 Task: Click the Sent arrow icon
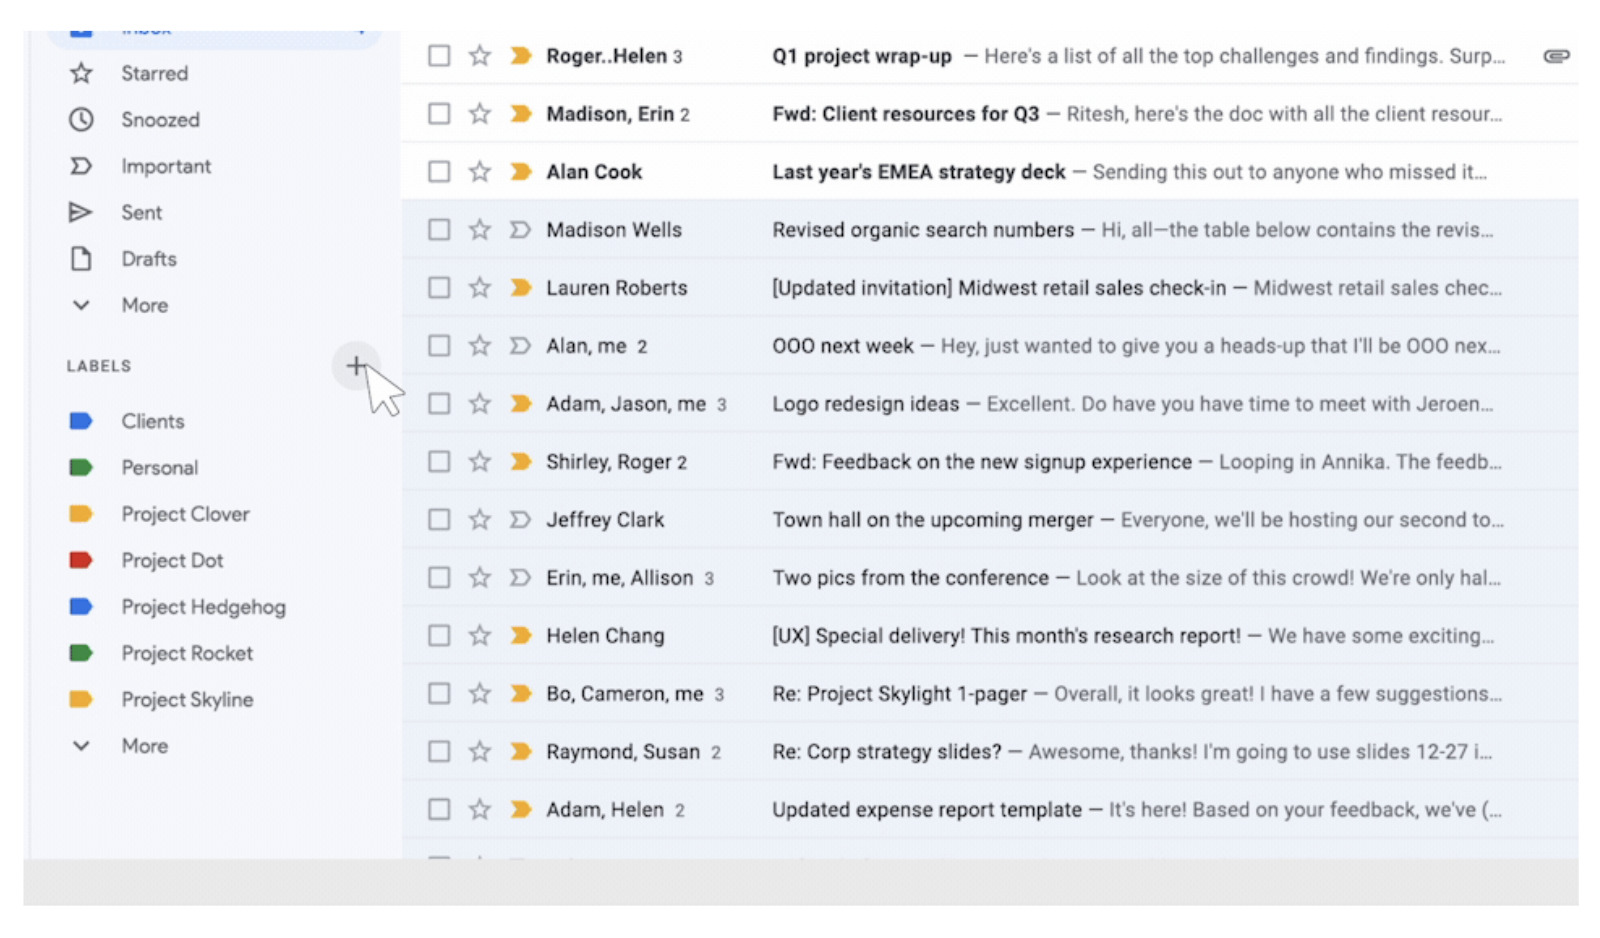(x=81, y=212)
